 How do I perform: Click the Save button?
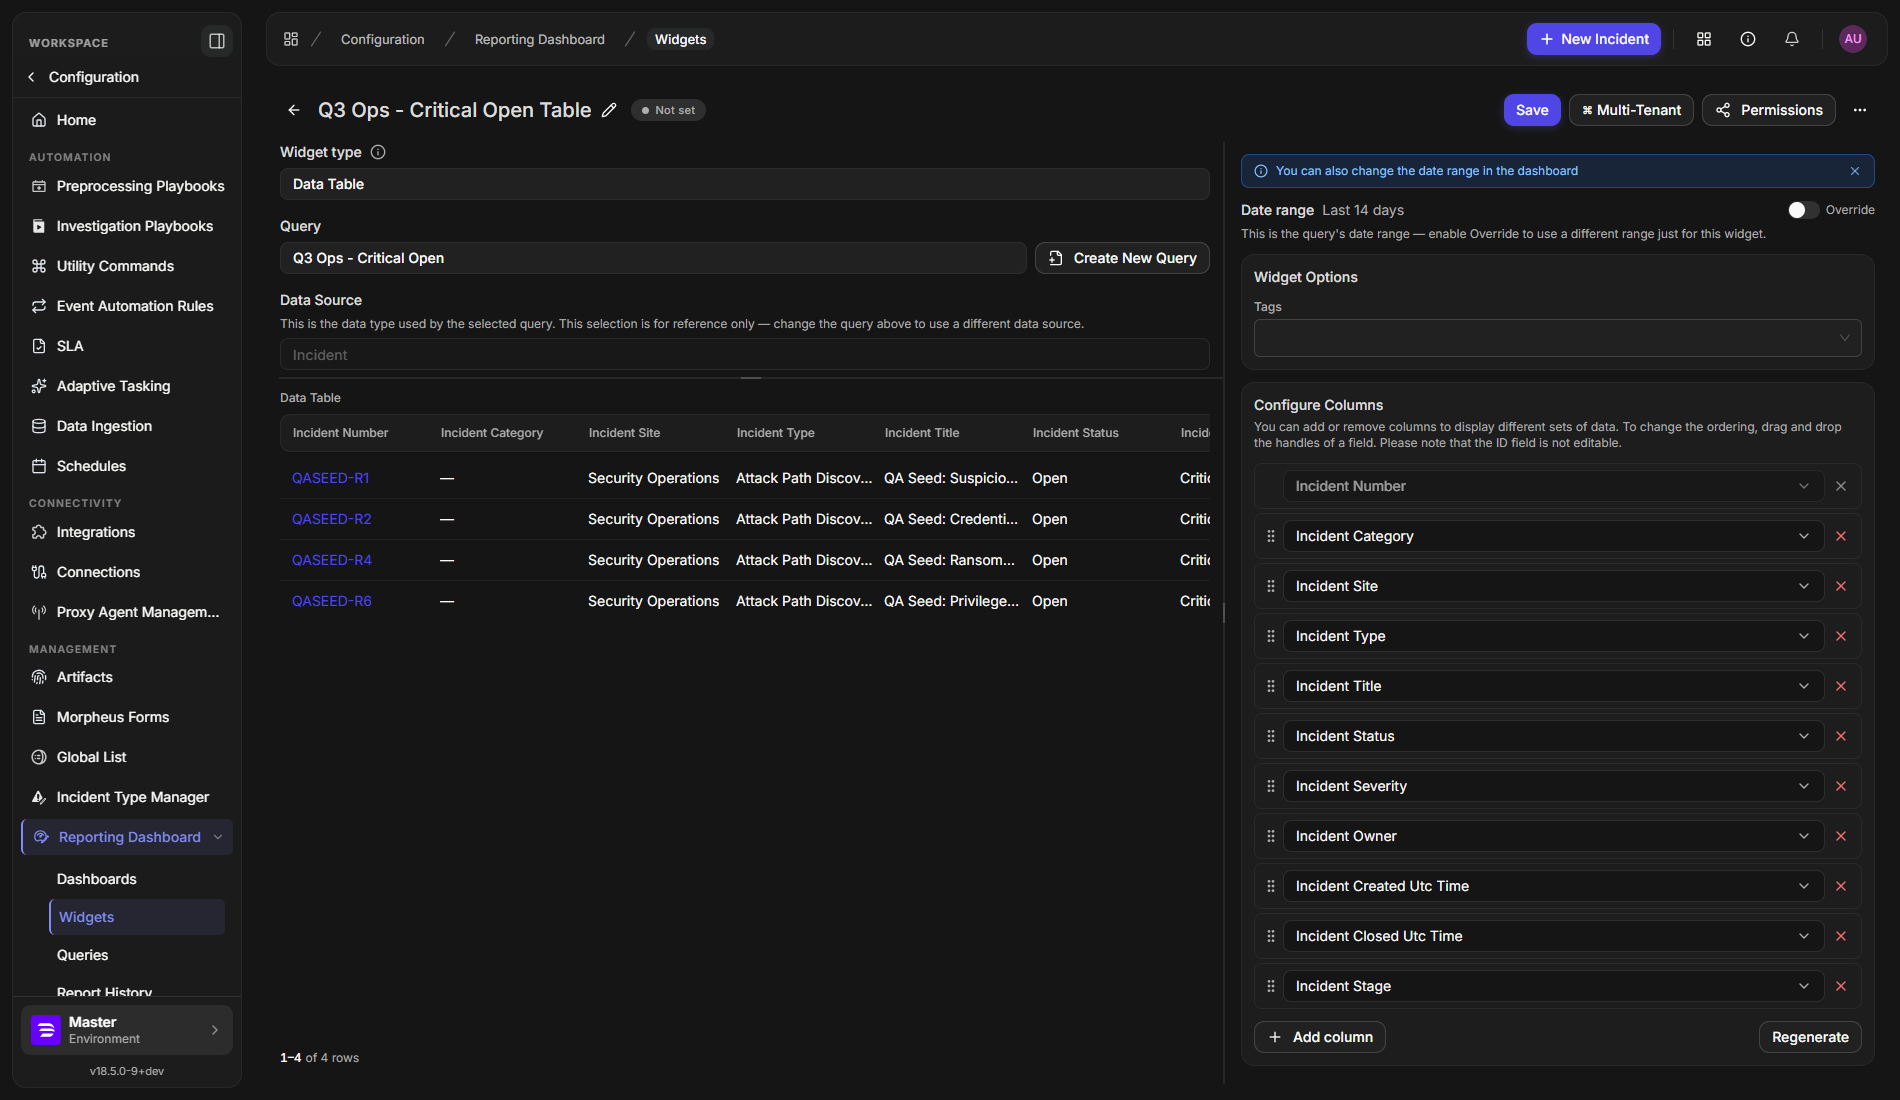pos(1532,110)
